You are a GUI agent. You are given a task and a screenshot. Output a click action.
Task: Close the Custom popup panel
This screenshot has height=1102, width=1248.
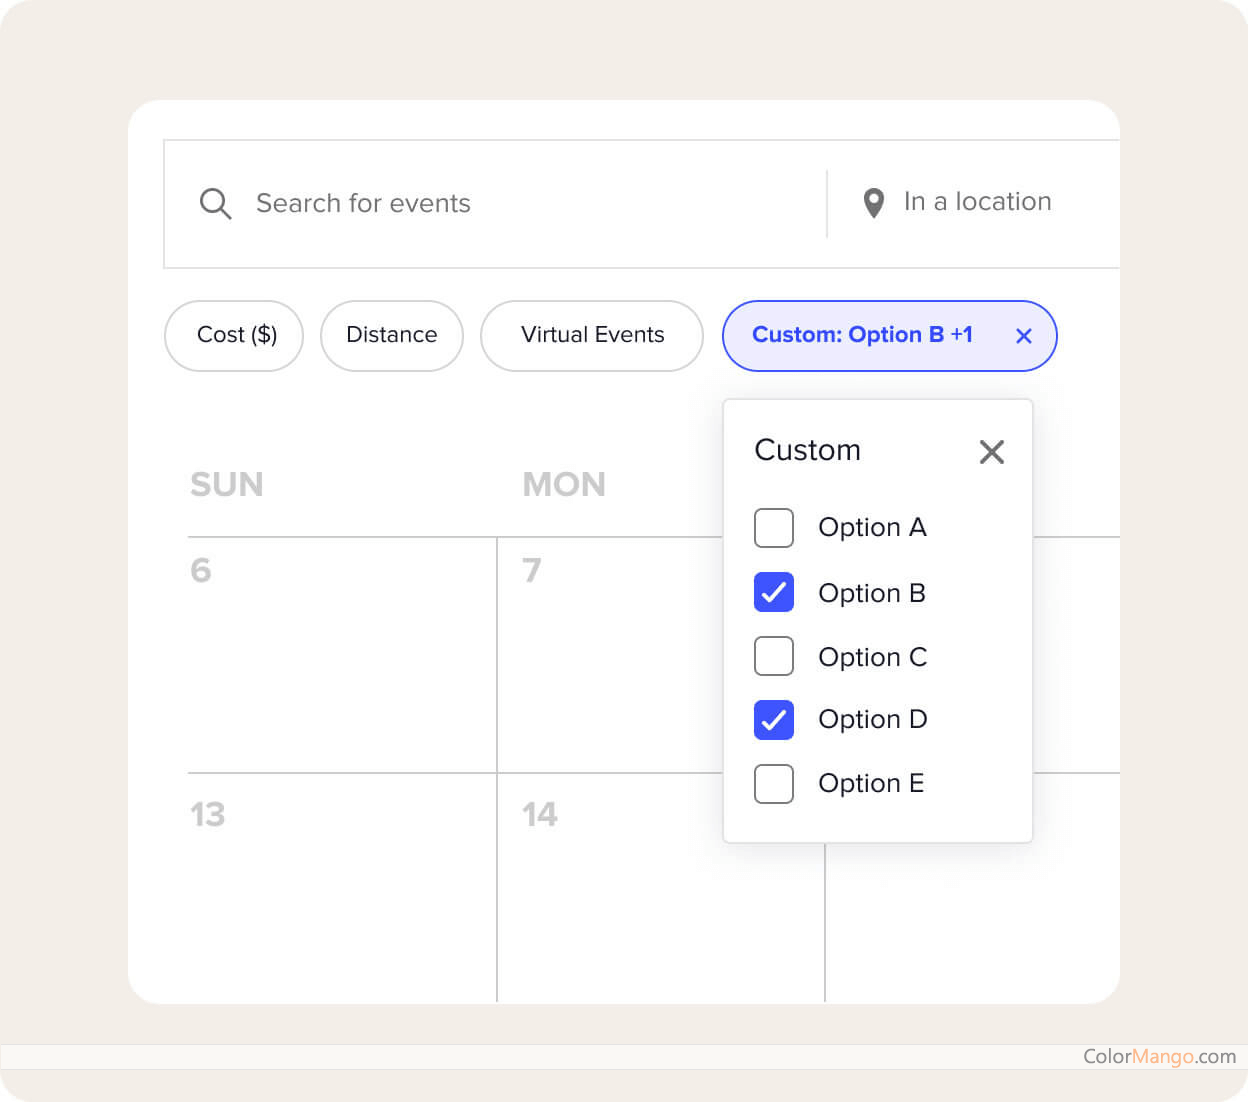[991, 451]
